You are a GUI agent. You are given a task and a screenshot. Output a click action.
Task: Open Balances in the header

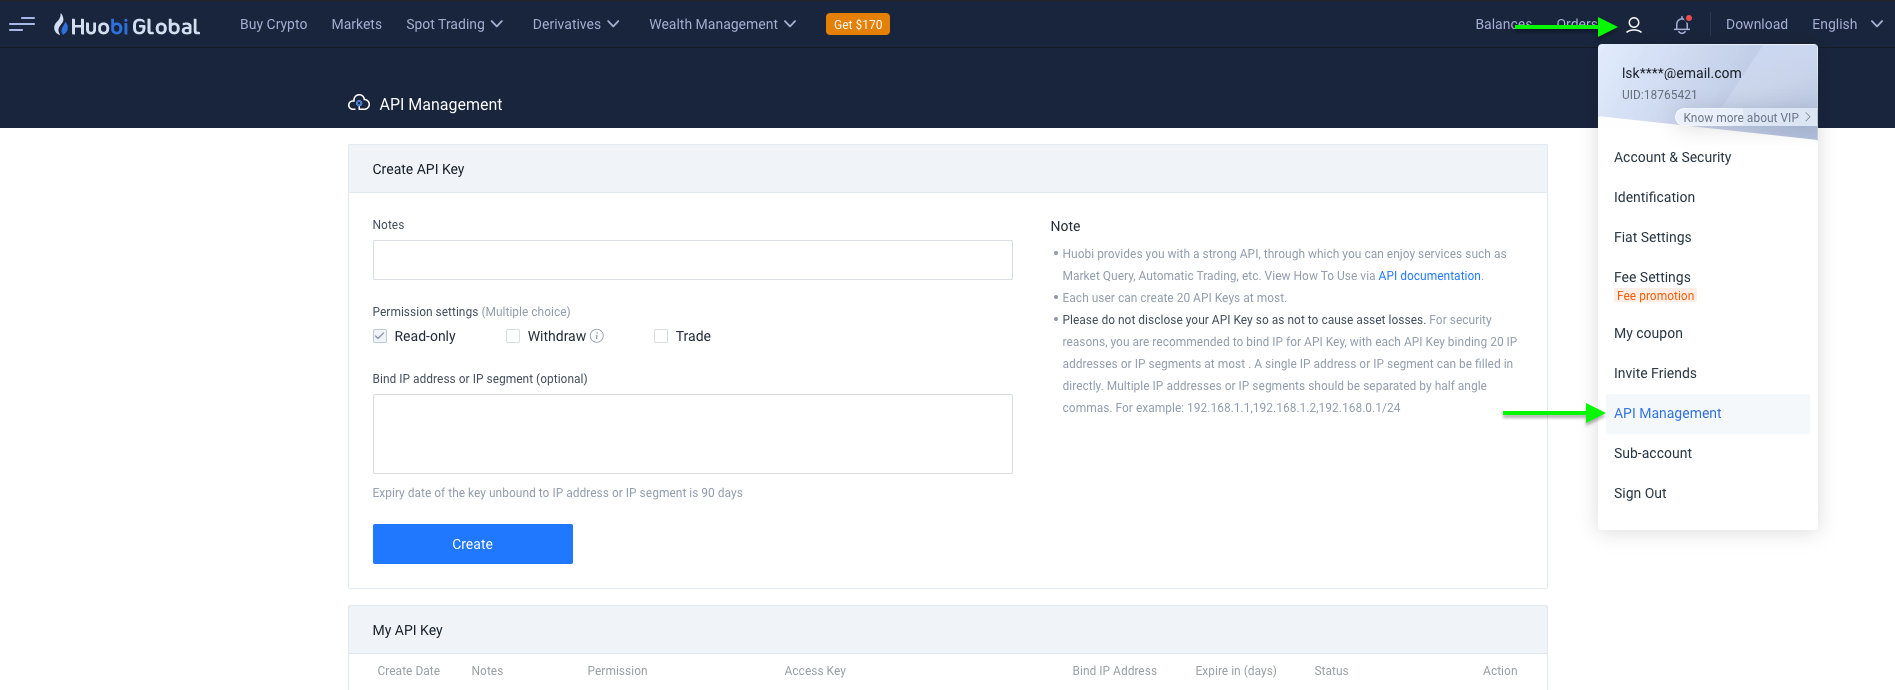(1503, 24)
